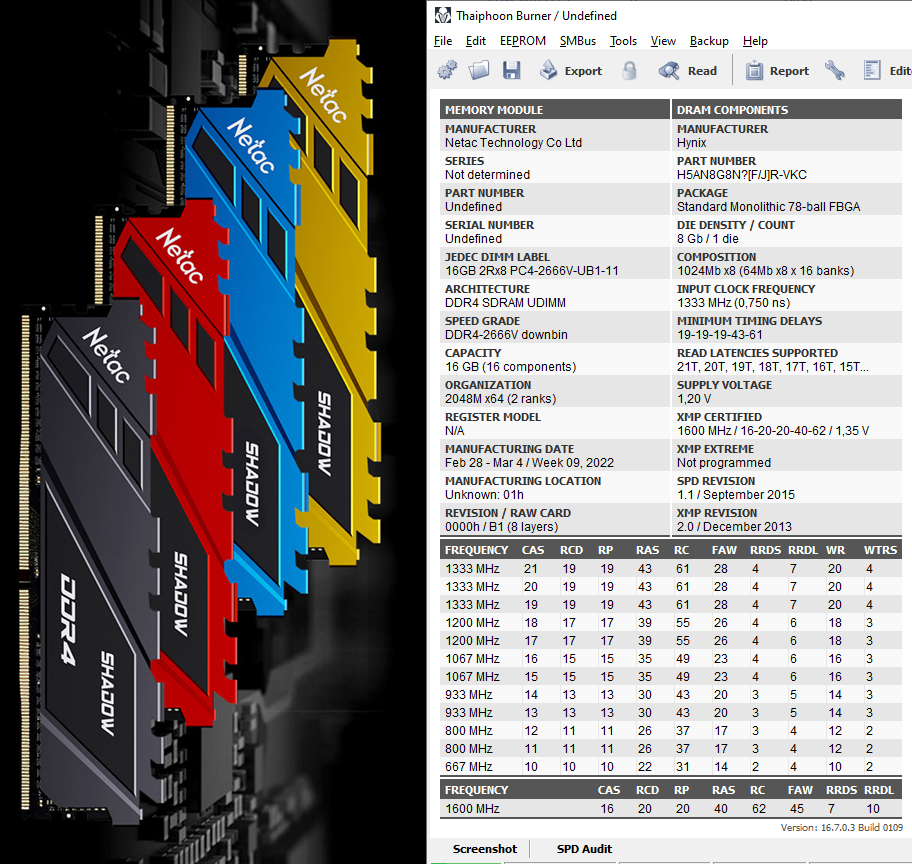
Task: Select XMP certified '1600 MHz / 16-20-20-40-62 / 1,35 V'
Action: tap(773, 431)
